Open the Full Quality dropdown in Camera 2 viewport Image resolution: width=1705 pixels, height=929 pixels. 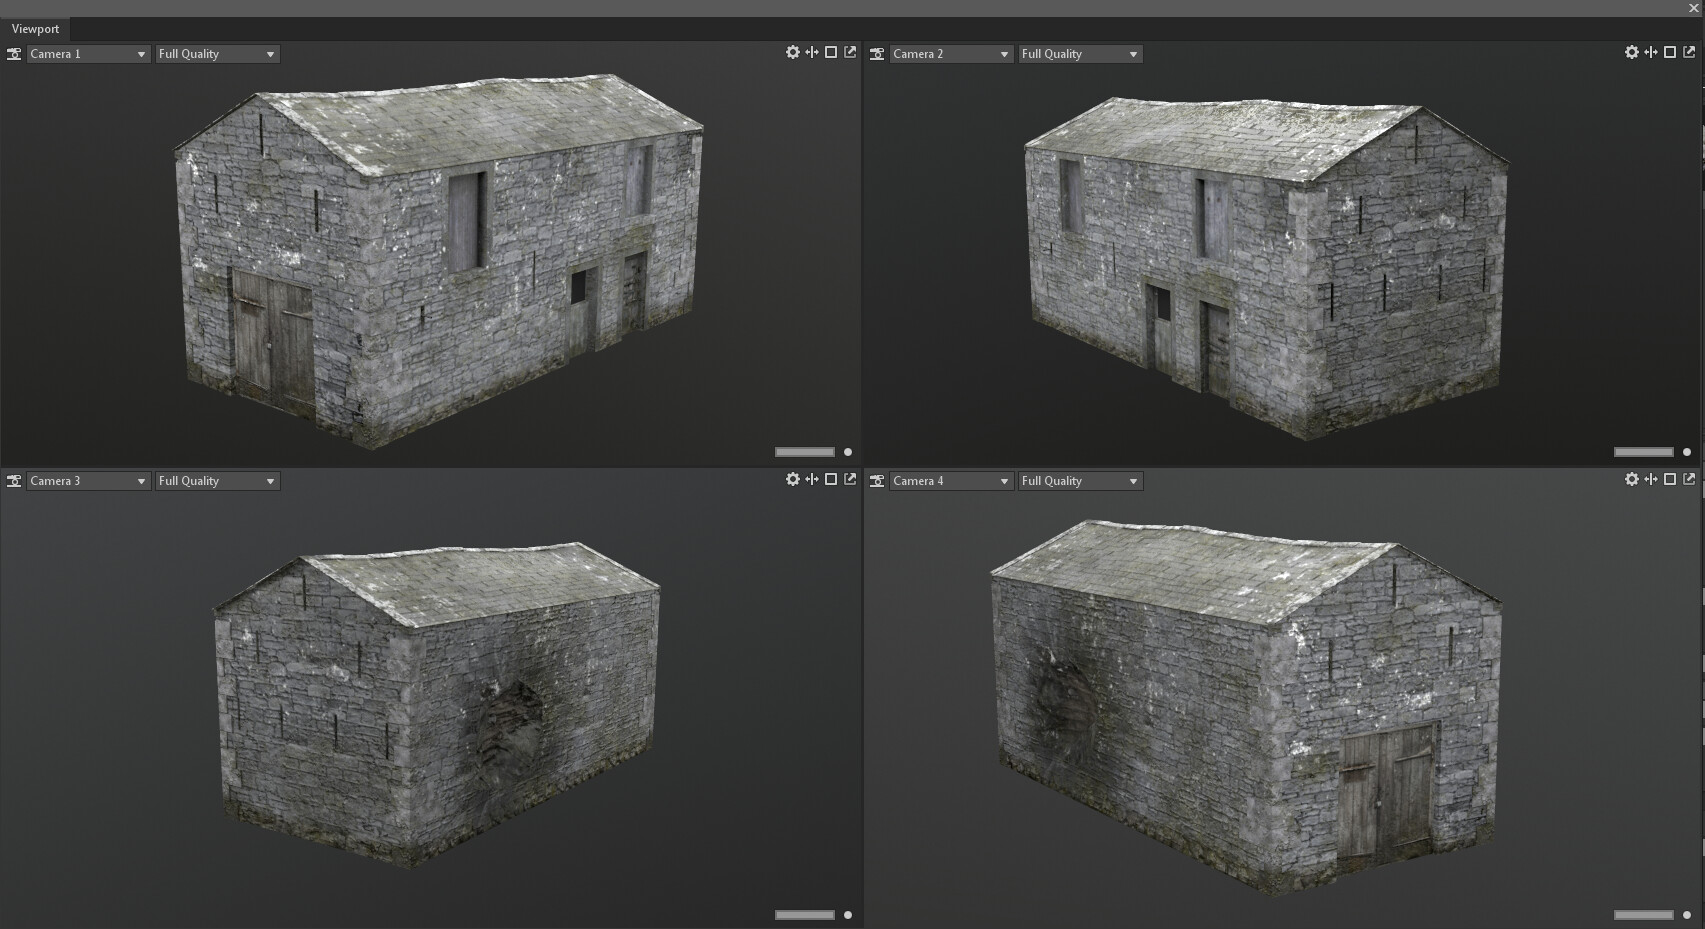1080,53
